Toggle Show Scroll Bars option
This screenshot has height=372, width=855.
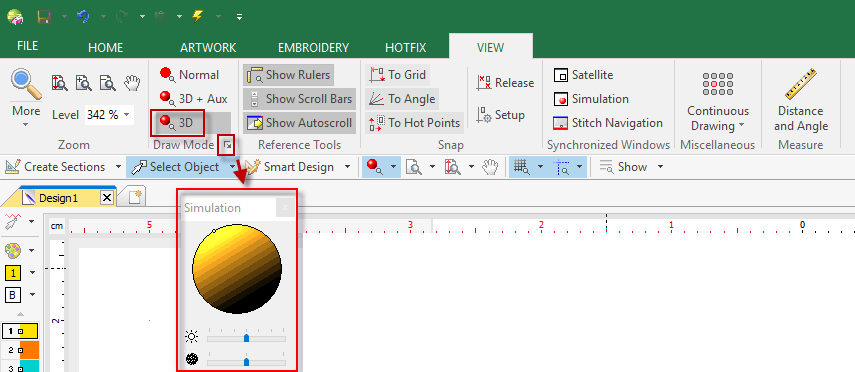pos(299,99)
